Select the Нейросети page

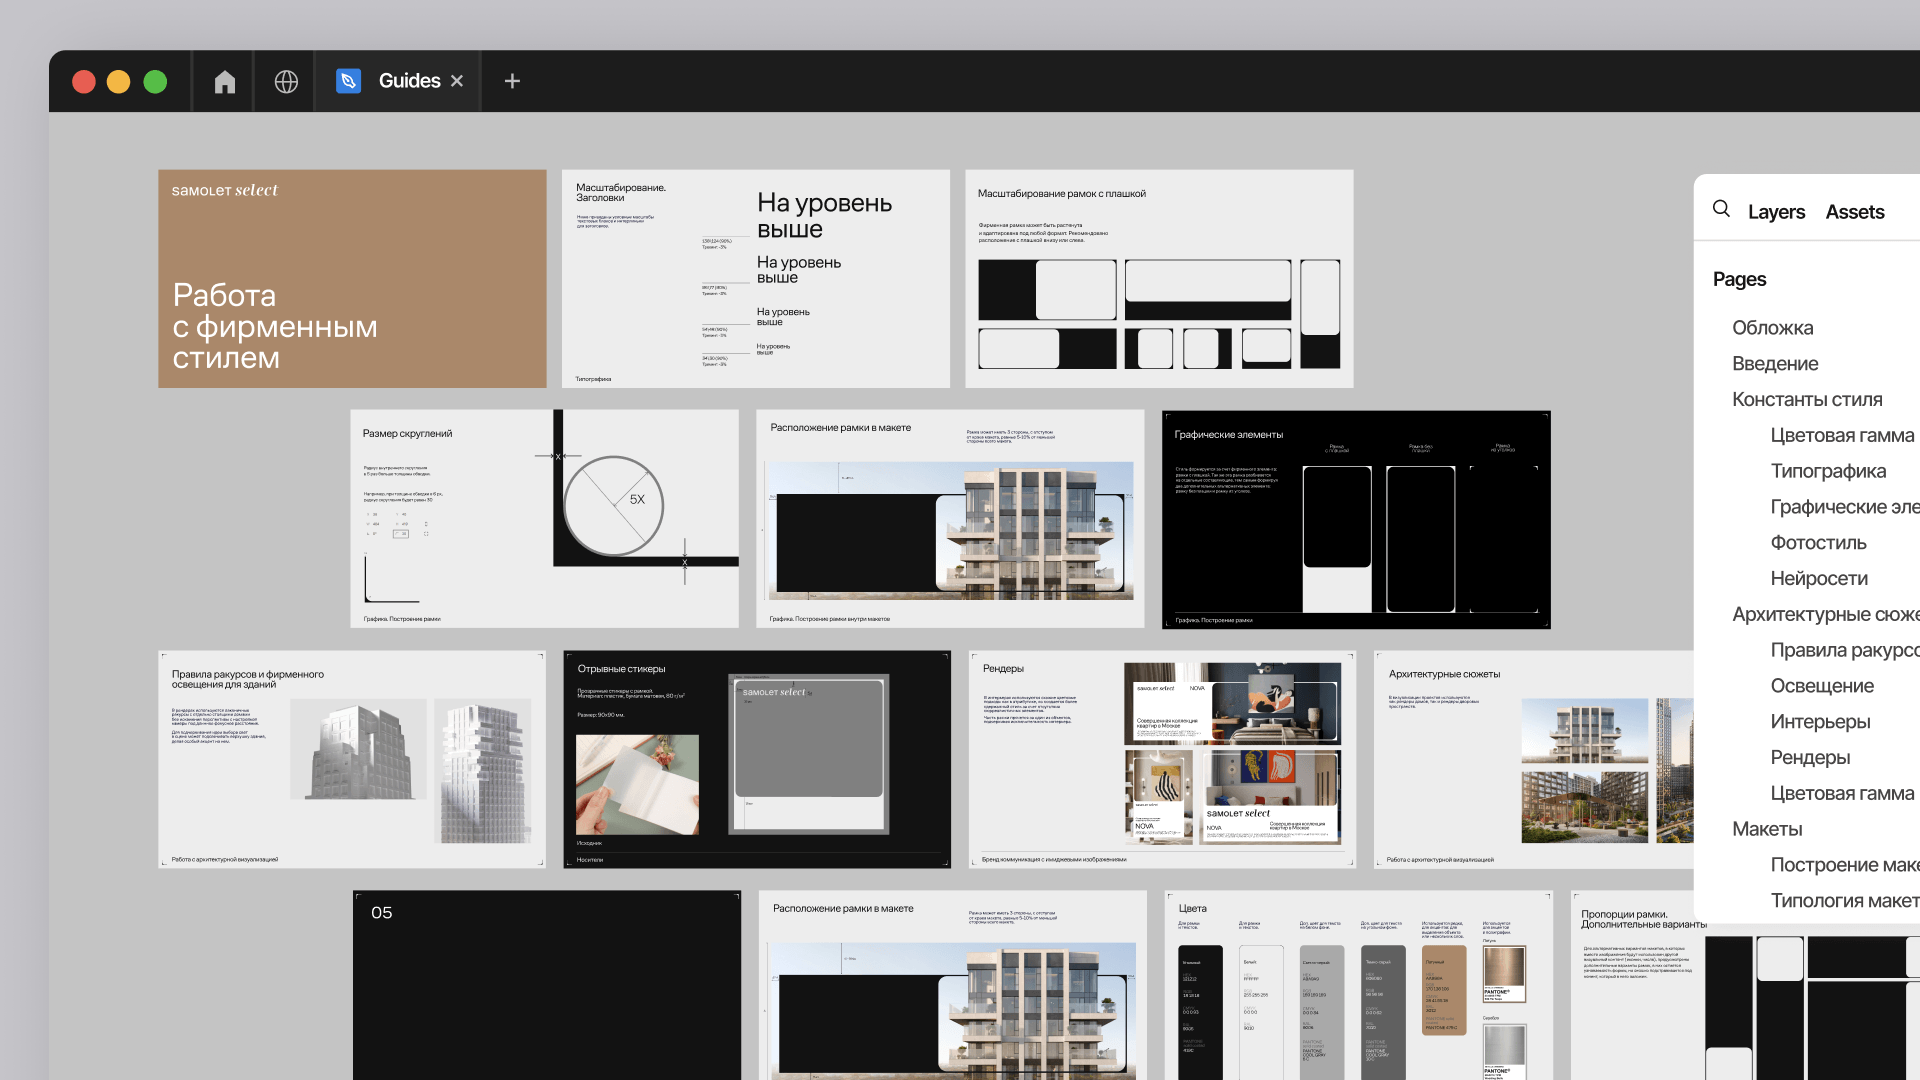[1819, 578]
